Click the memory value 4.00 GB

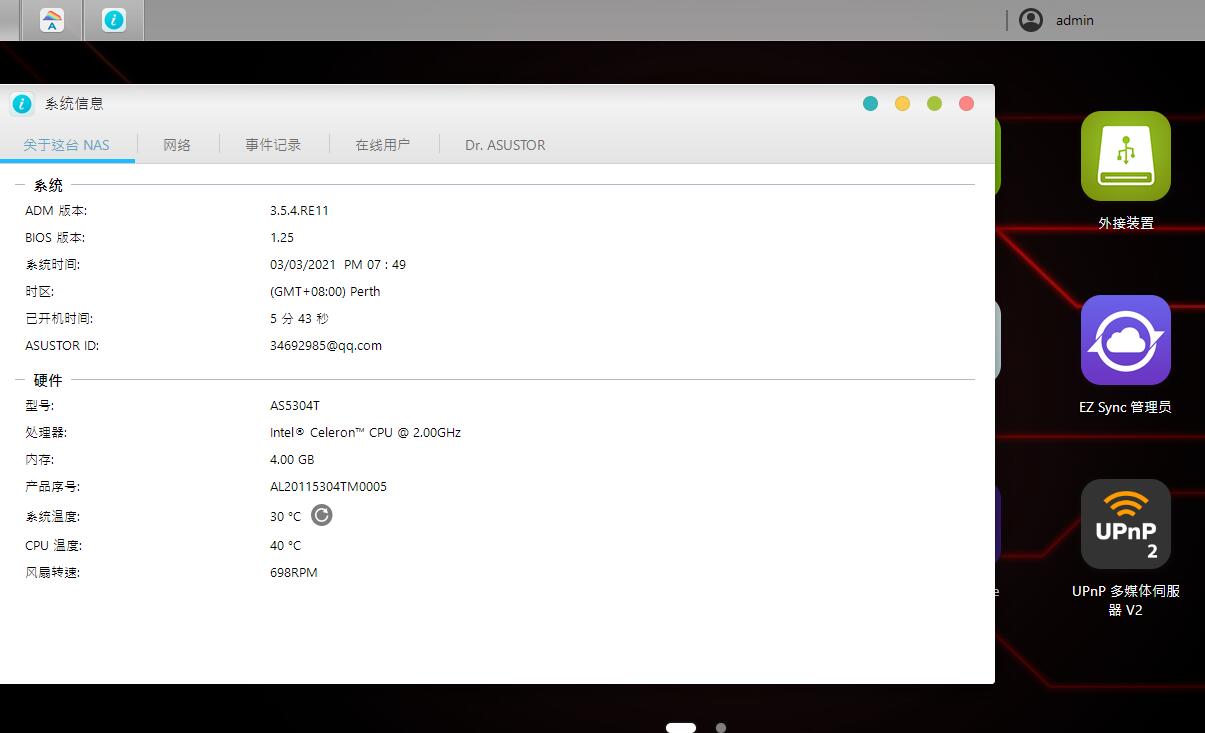tap(292, 460)
